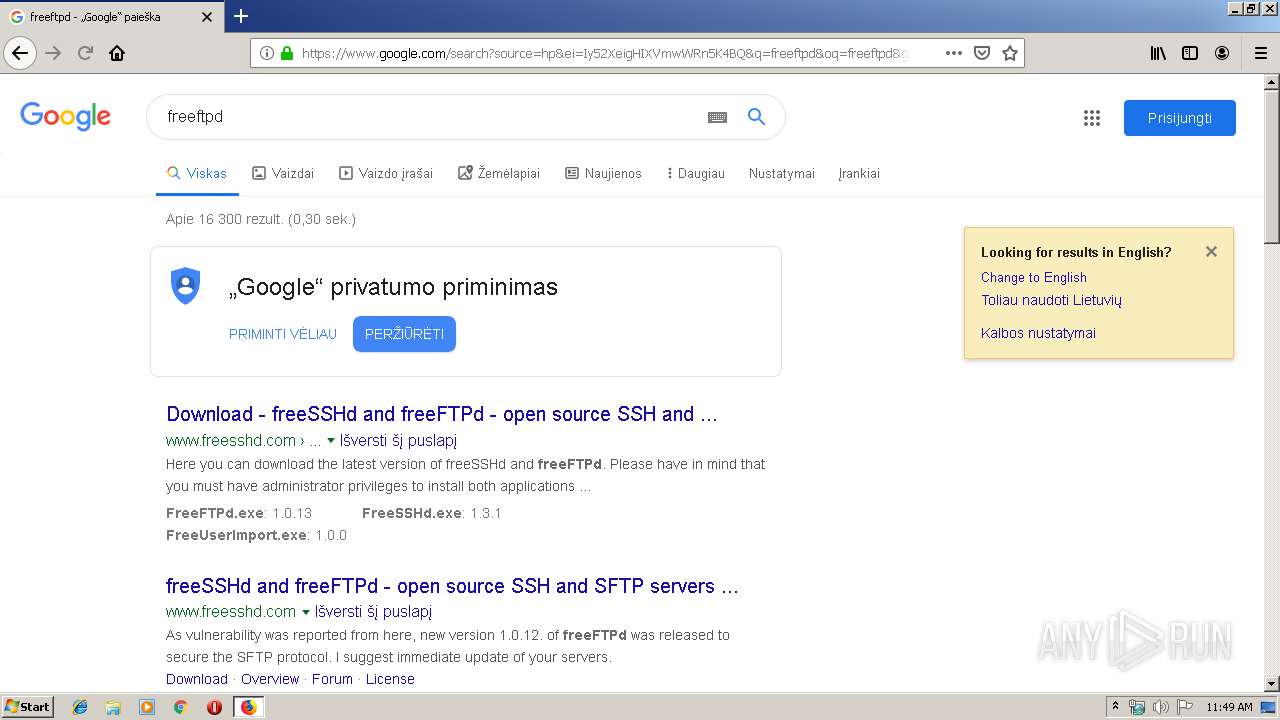Open the Firefox account menu
The width and height of the screenshot is (1280, 720).
coord(1222,53)
